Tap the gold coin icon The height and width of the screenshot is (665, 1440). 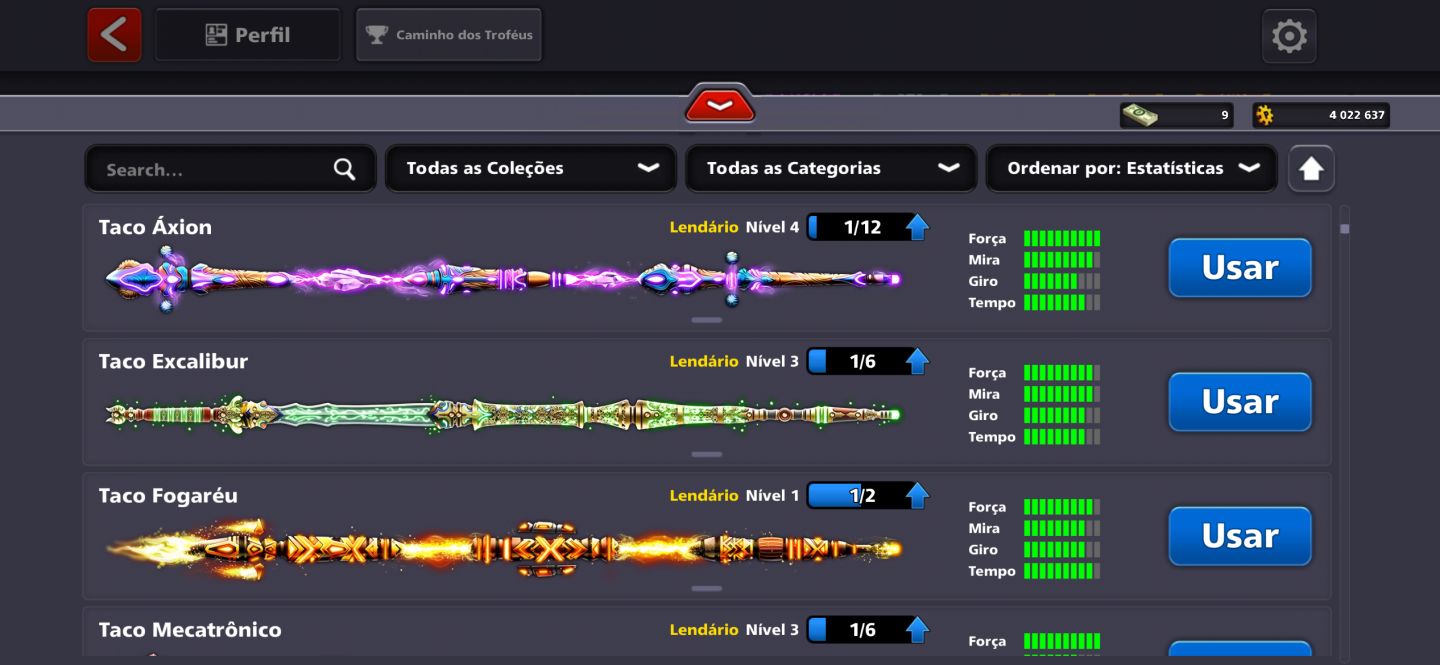coord(1265,115)
